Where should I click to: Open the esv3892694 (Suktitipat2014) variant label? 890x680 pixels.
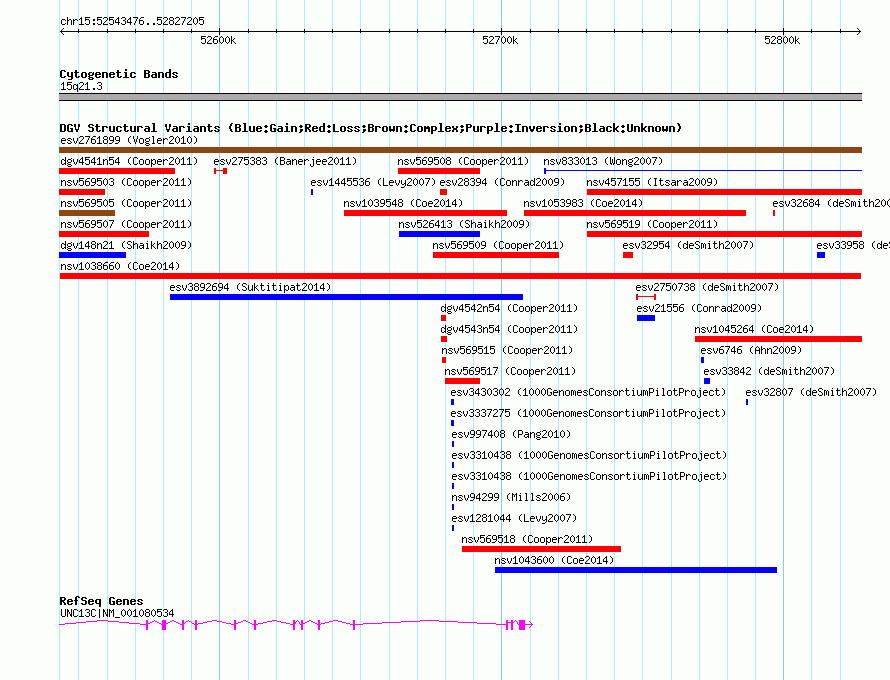(x=250, y=287)
